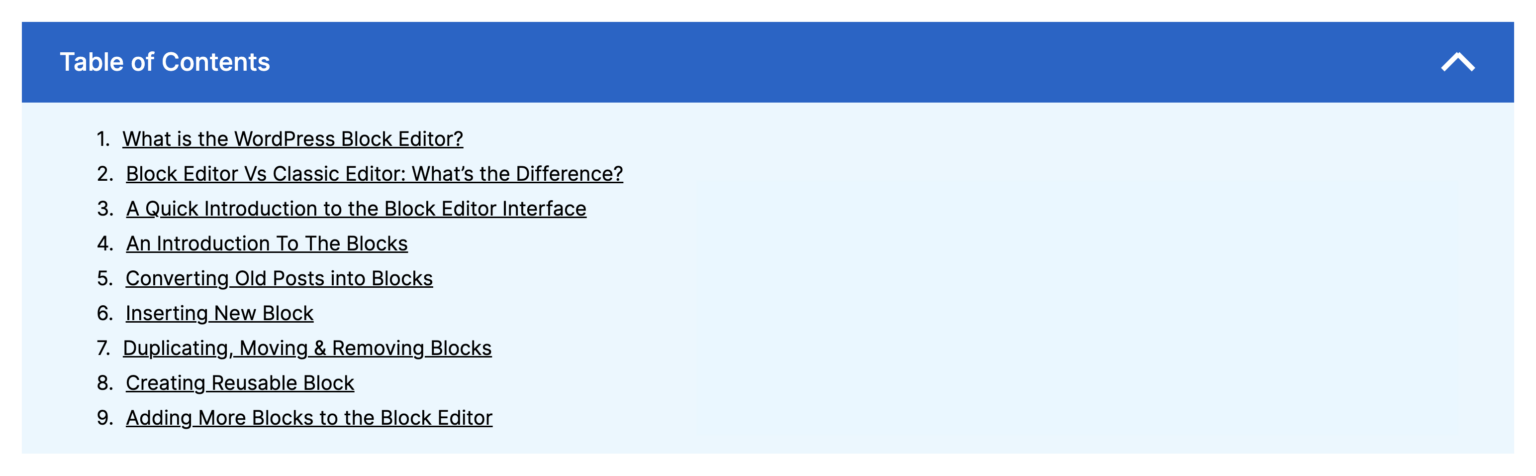Screen dimensions: 1536x476
Task: Click list number 6 marker
Action: coord(105,314)
